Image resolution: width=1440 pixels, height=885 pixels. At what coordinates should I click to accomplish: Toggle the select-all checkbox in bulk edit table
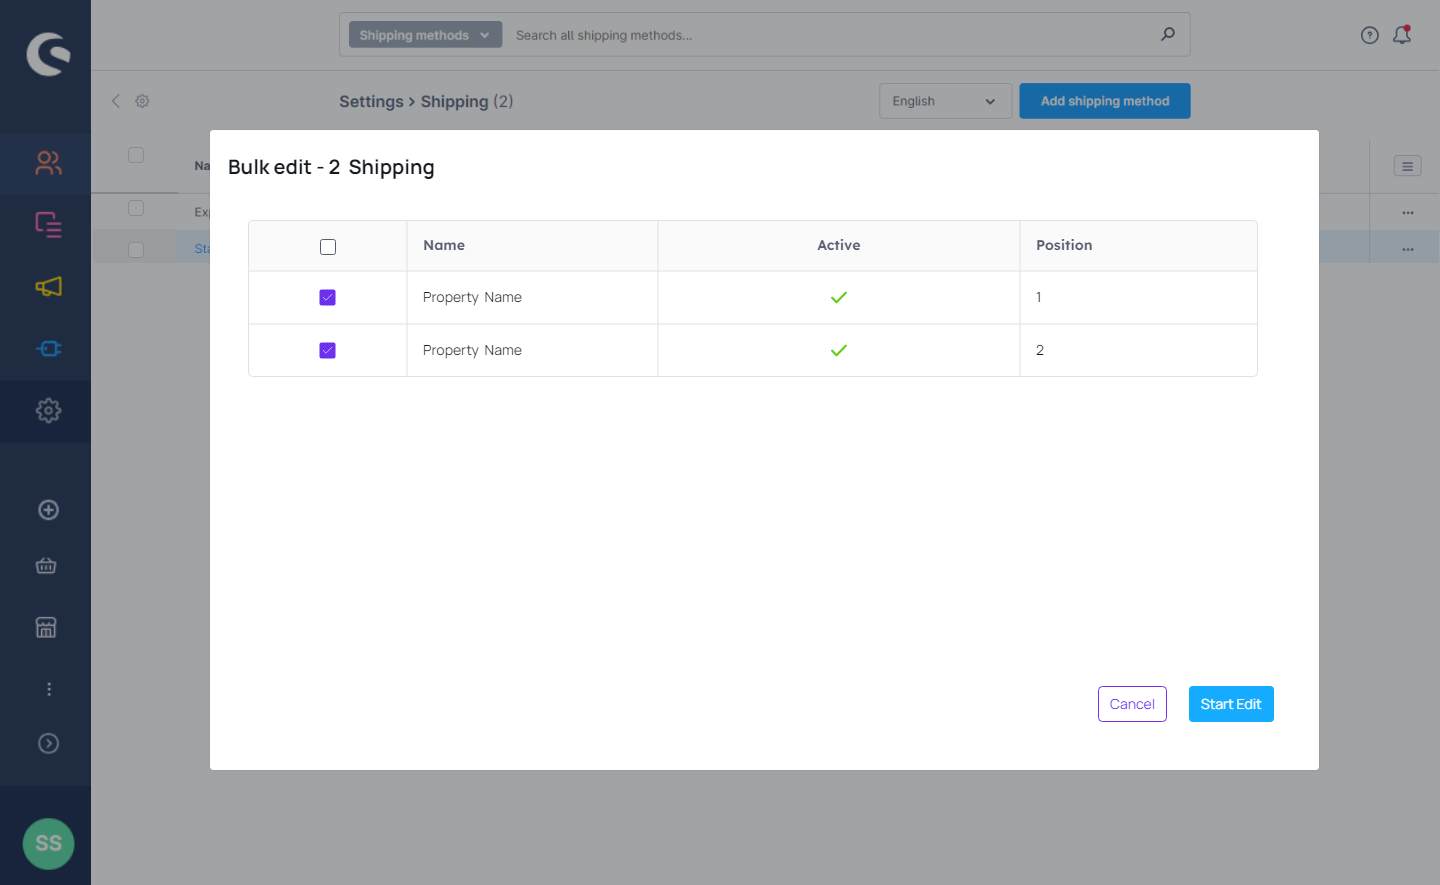[x=328, y=247]
